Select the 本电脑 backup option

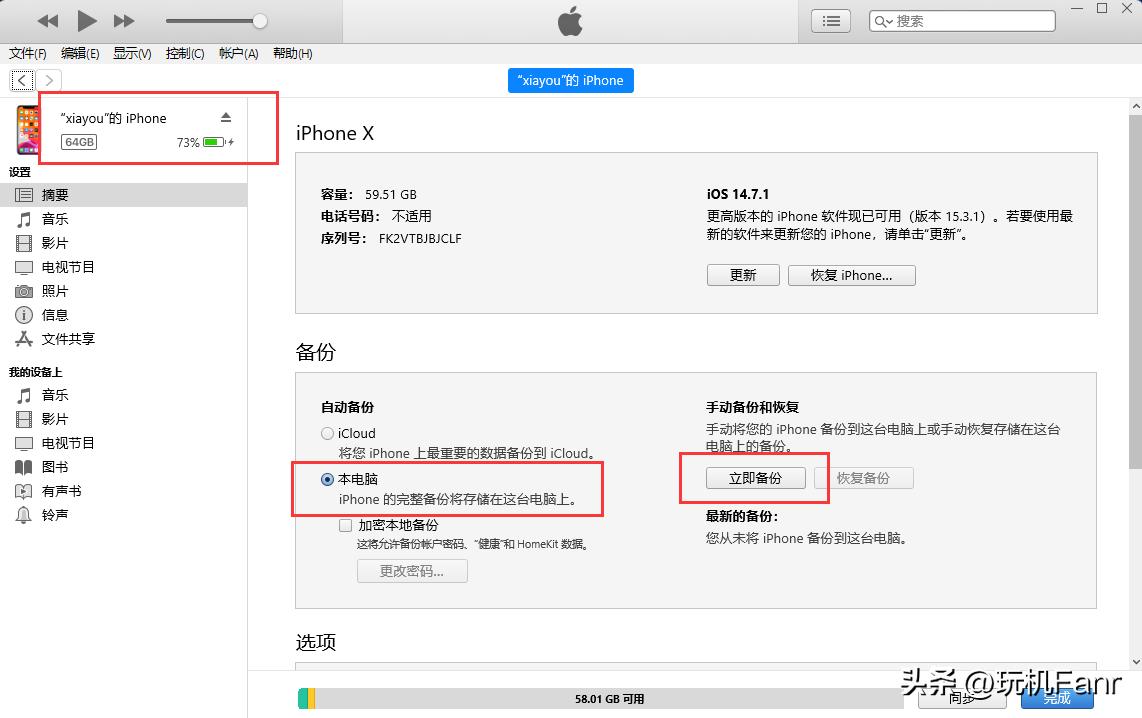[x=327, y=480]
